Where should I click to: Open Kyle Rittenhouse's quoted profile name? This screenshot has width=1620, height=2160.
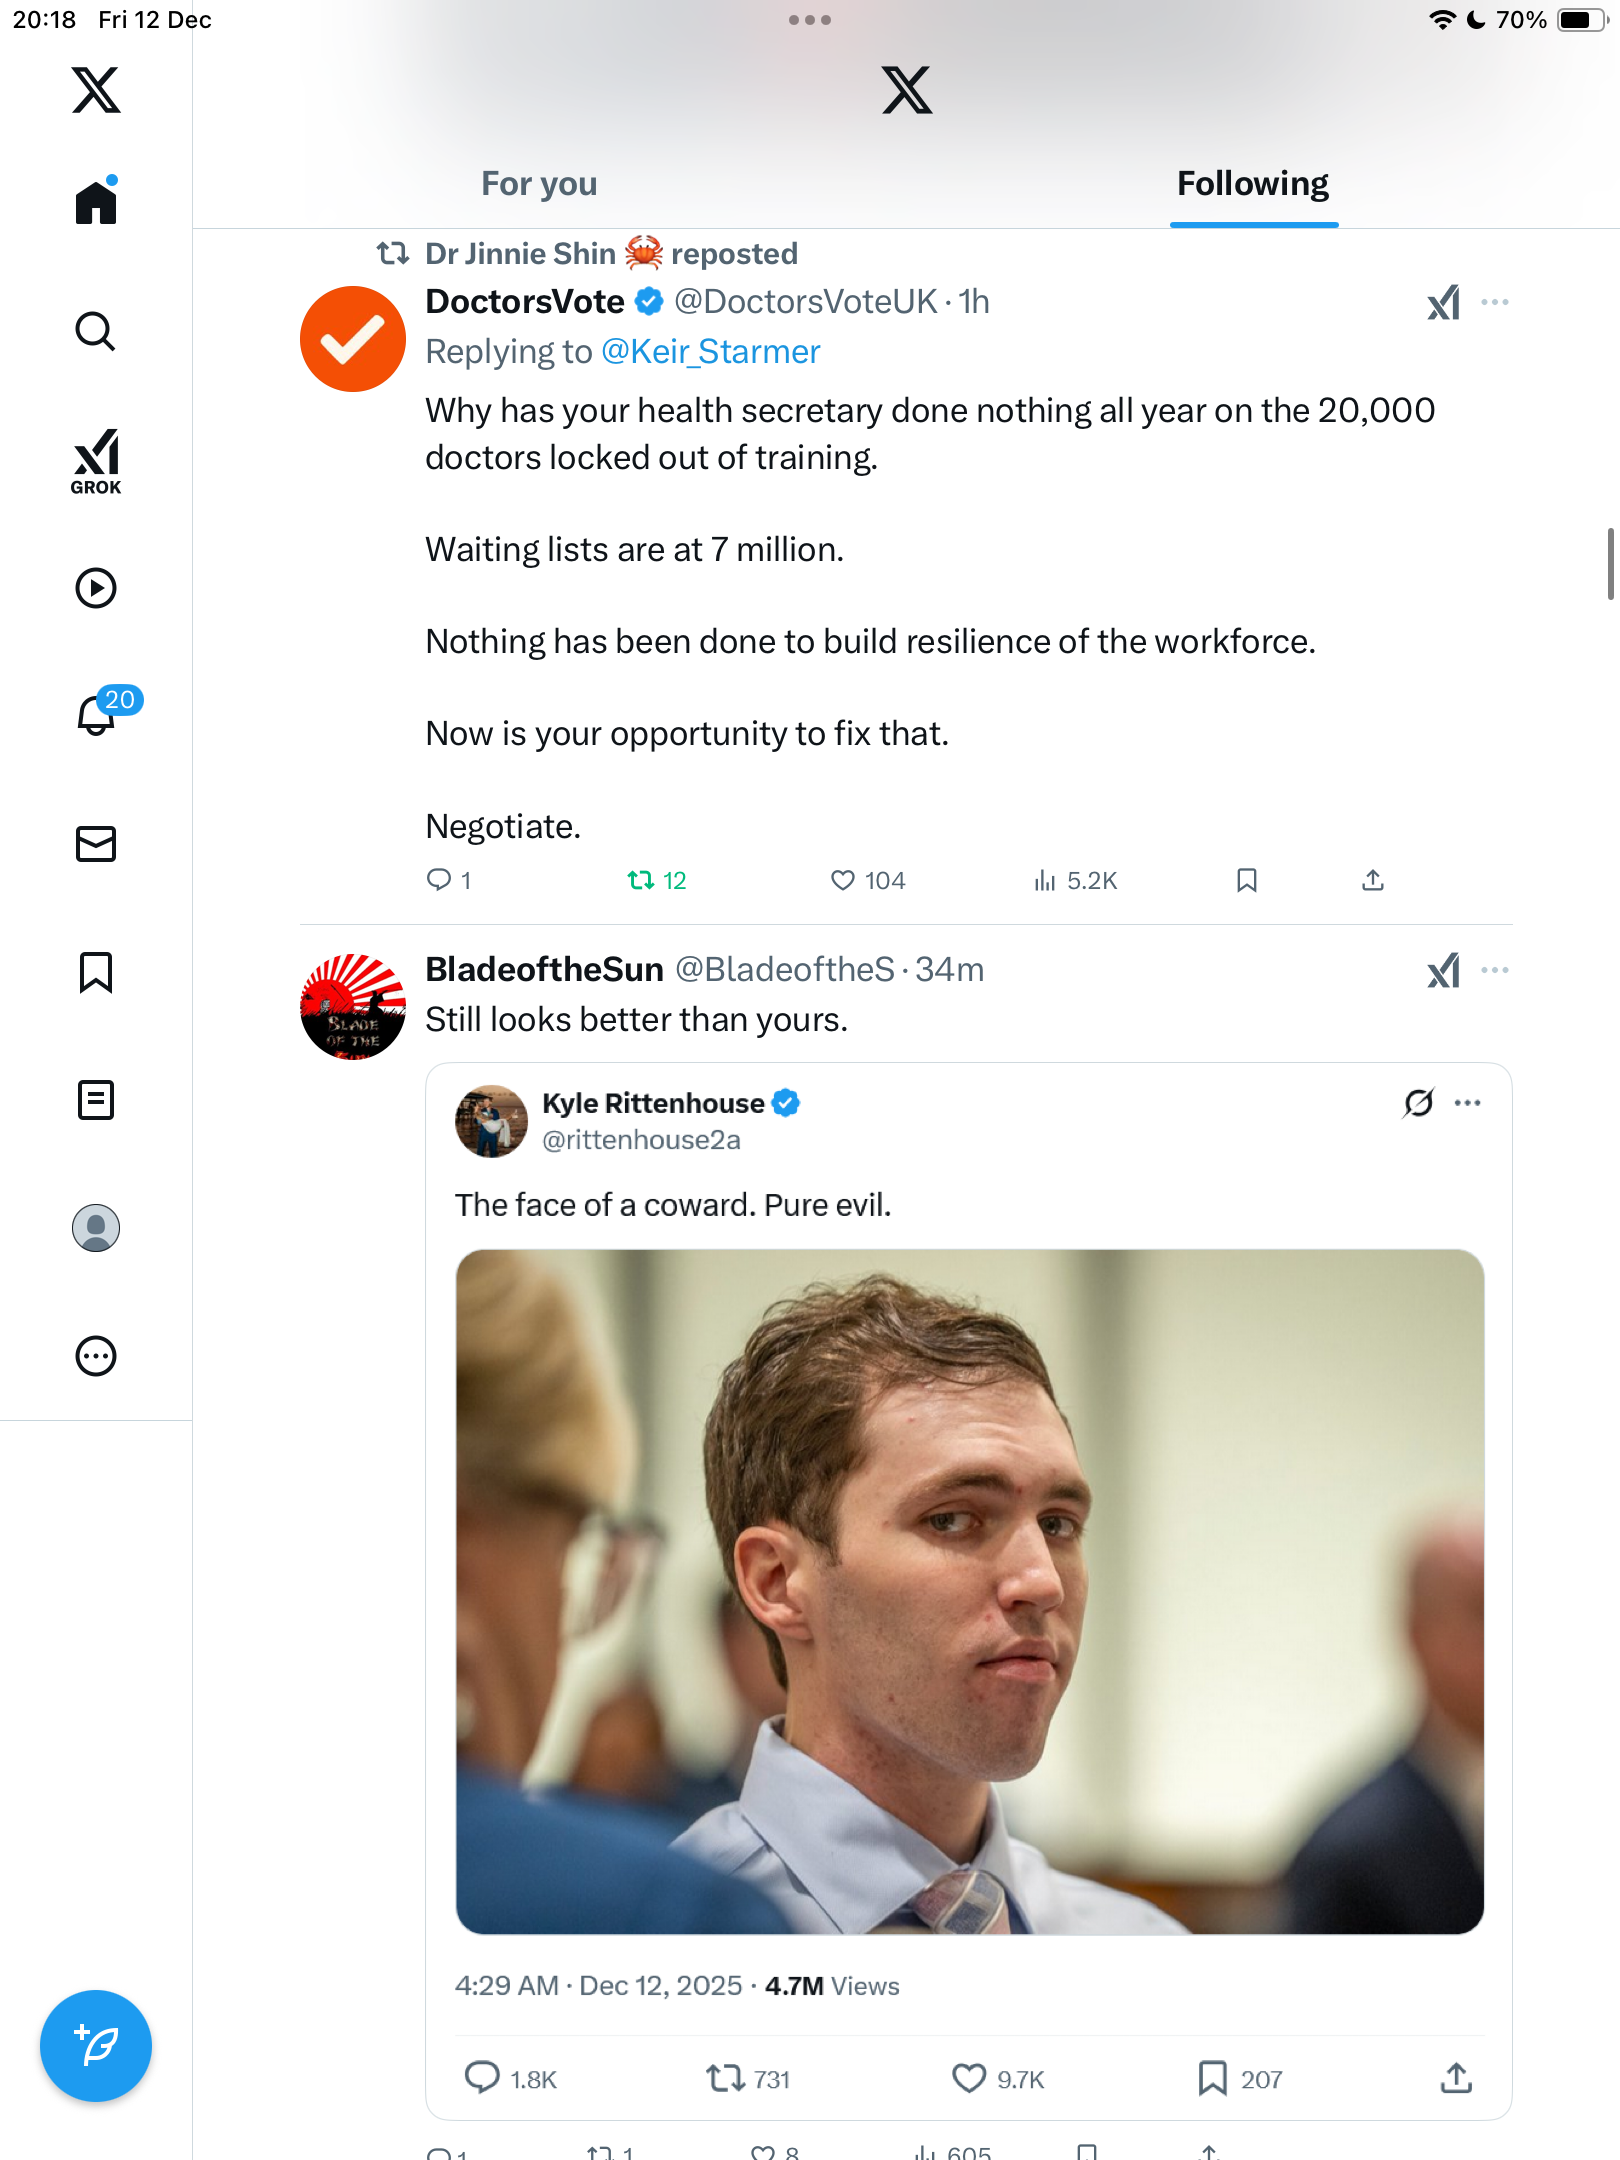(653, 1103)
